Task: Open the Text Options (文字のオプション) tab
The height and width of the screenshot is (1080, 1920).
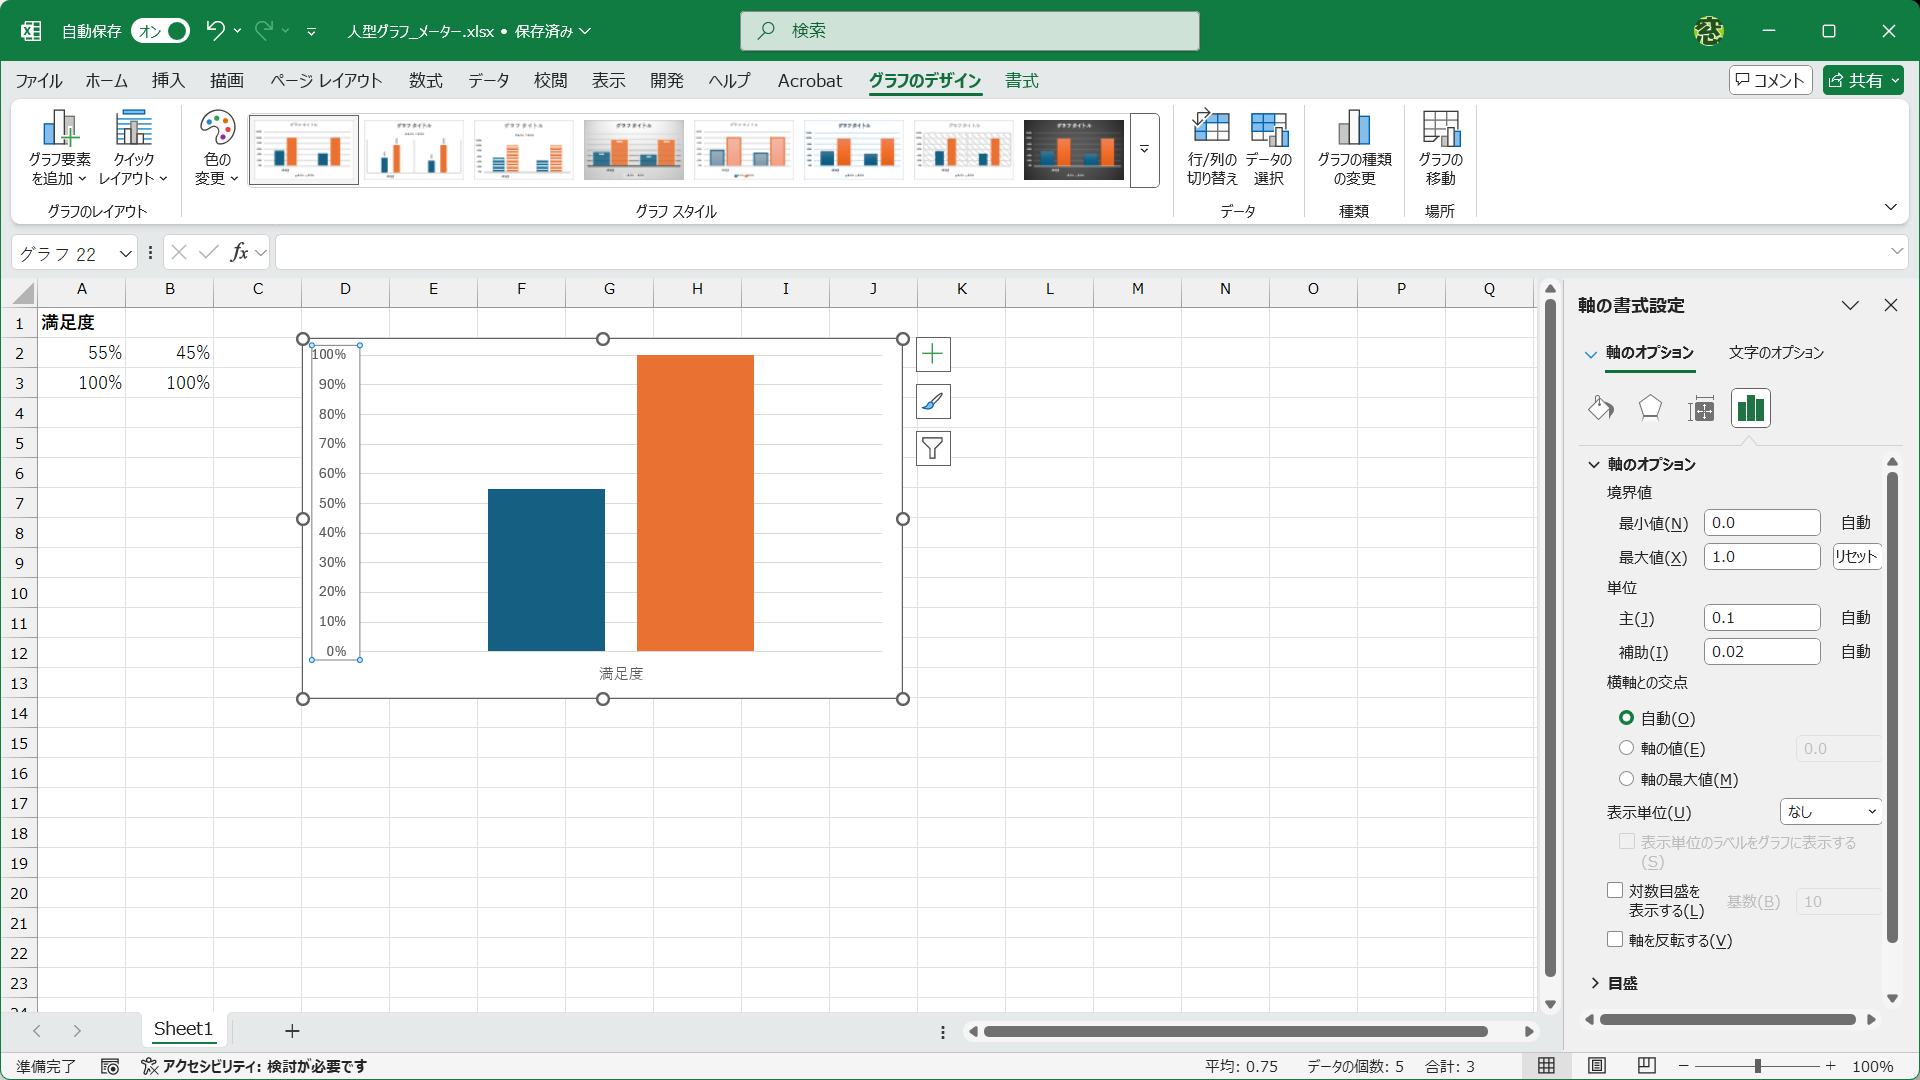Action: coord(1776,352)
